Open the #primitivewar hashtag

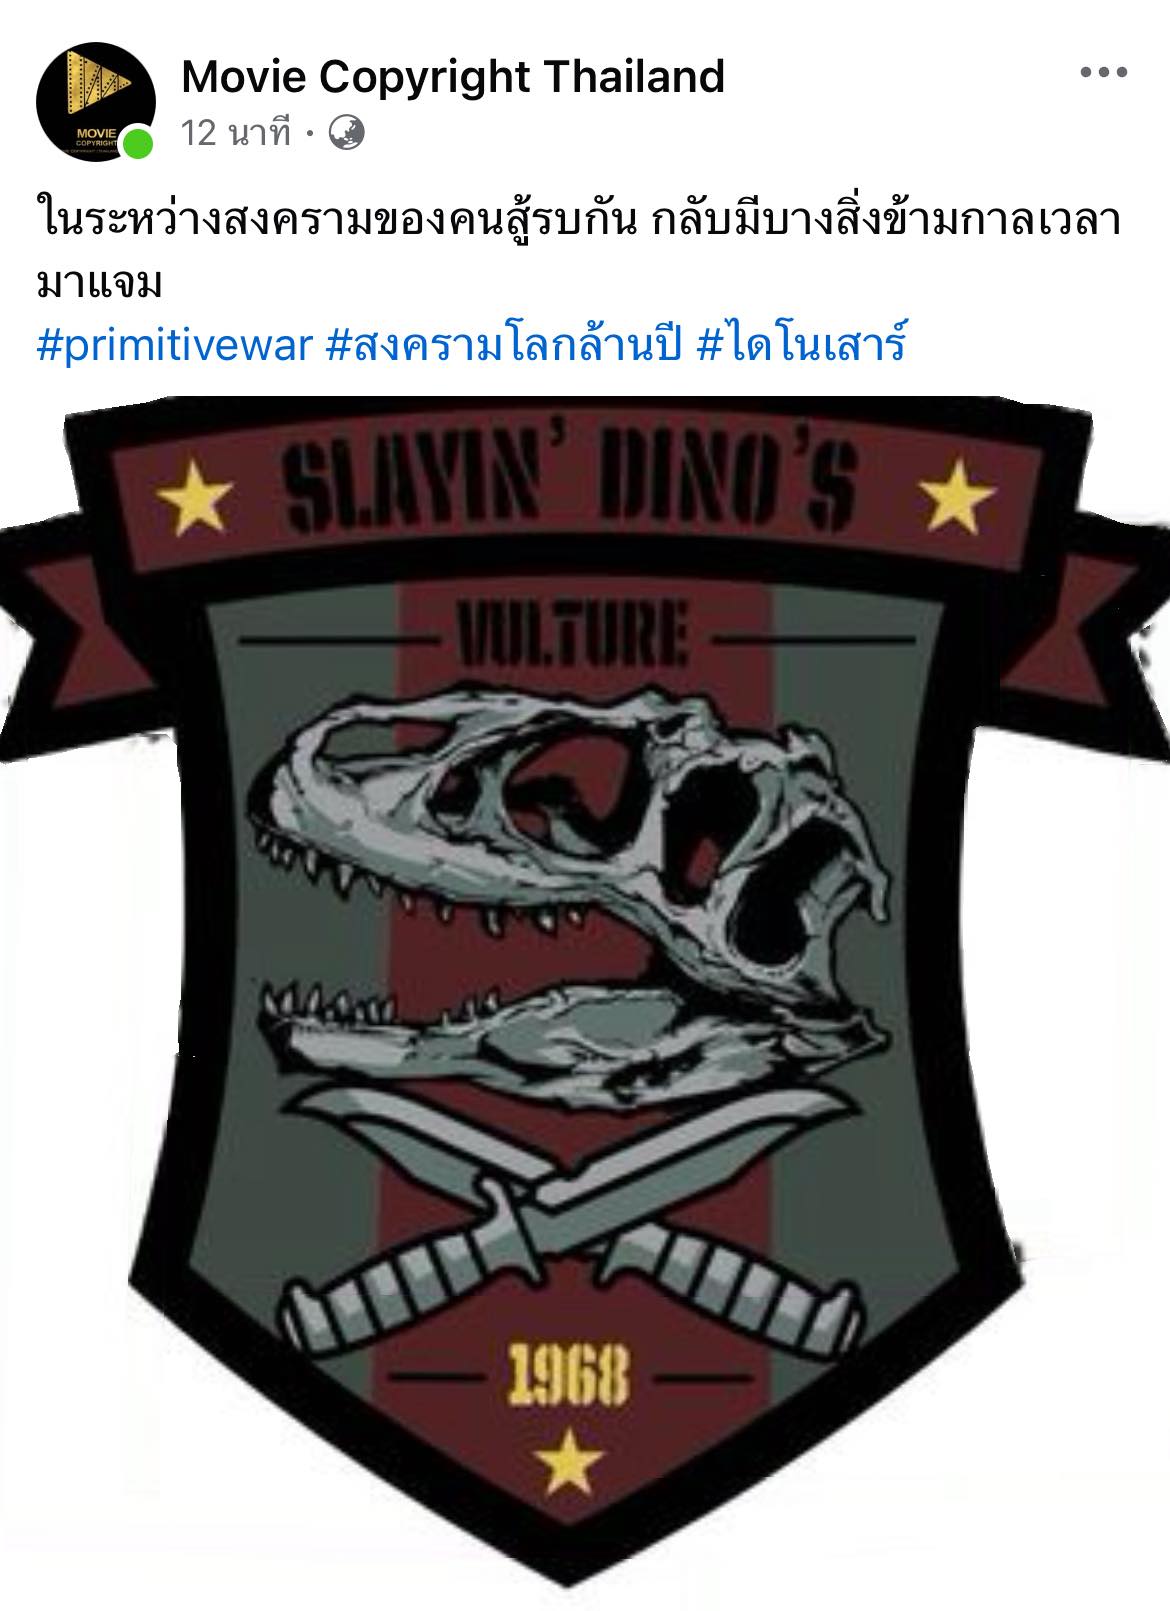point(175,346)
